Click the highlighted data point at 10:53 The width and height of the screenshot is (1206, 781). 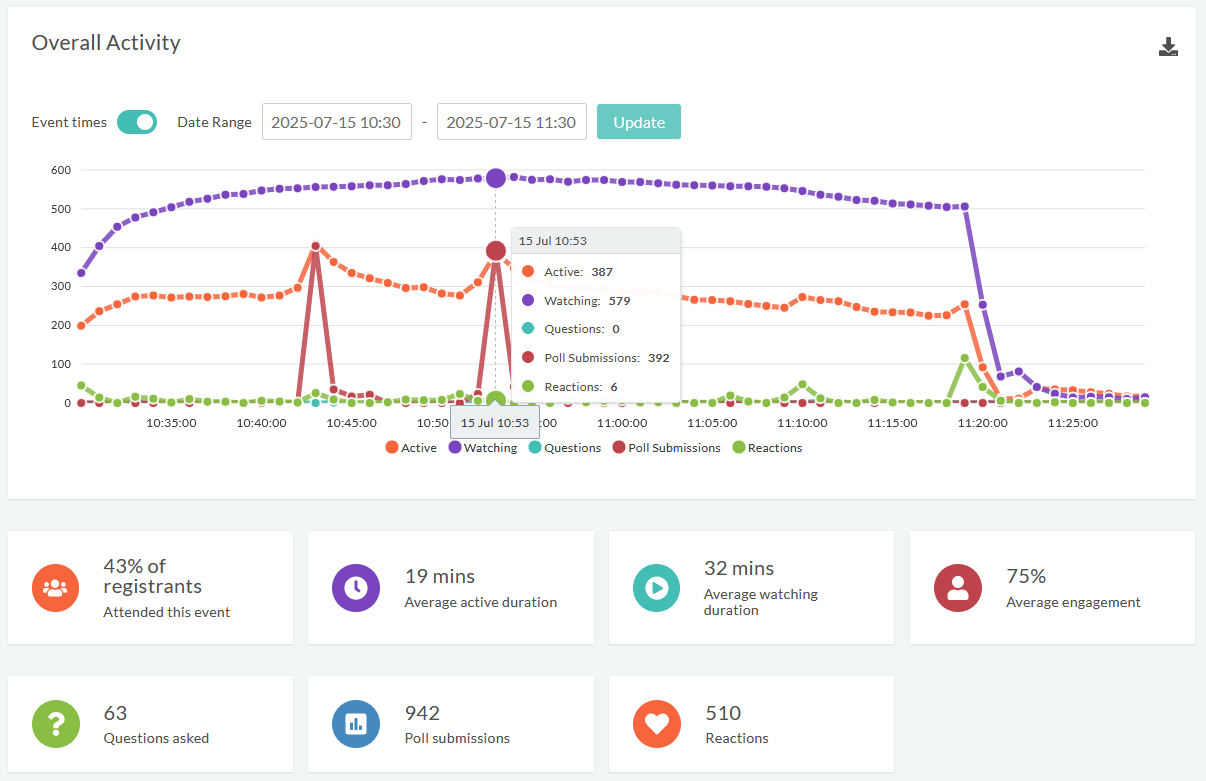495,178
